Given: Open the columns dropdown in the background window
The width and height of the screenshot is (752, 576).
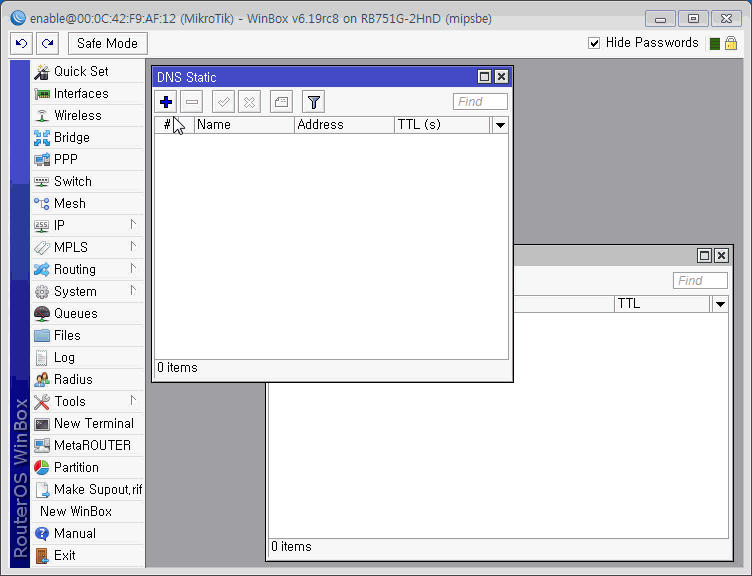Looking at the screenshot, I should 720,304.
